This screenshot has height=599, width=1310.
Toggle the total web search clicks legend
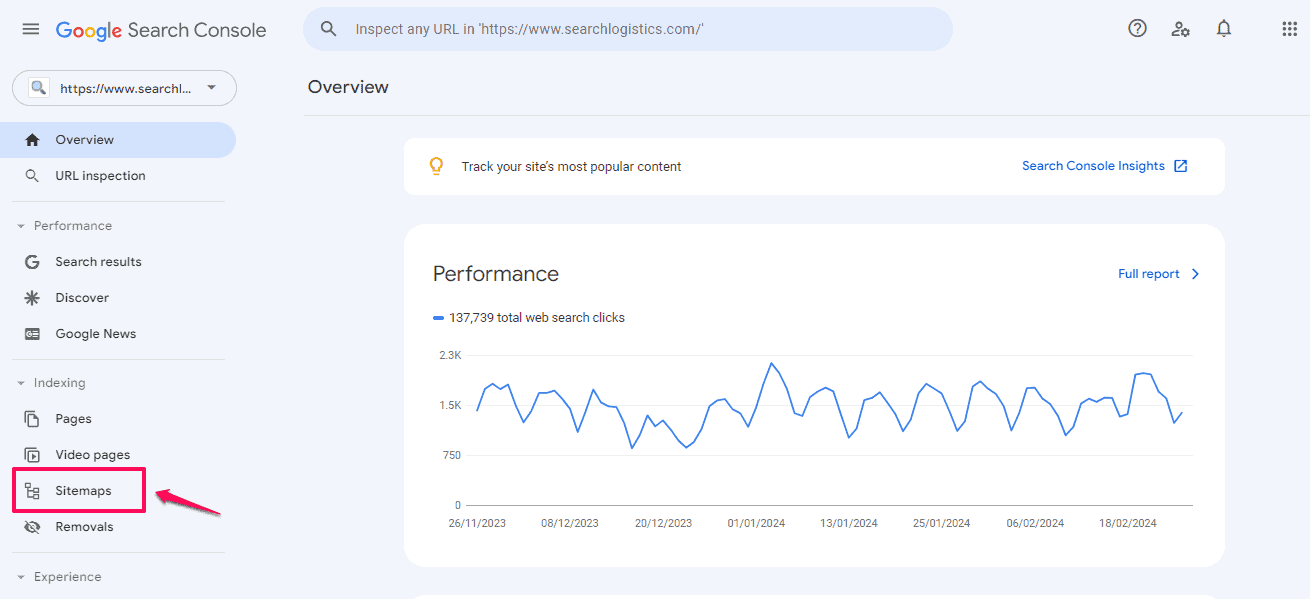pyautogui.click(x=529, y=318)
